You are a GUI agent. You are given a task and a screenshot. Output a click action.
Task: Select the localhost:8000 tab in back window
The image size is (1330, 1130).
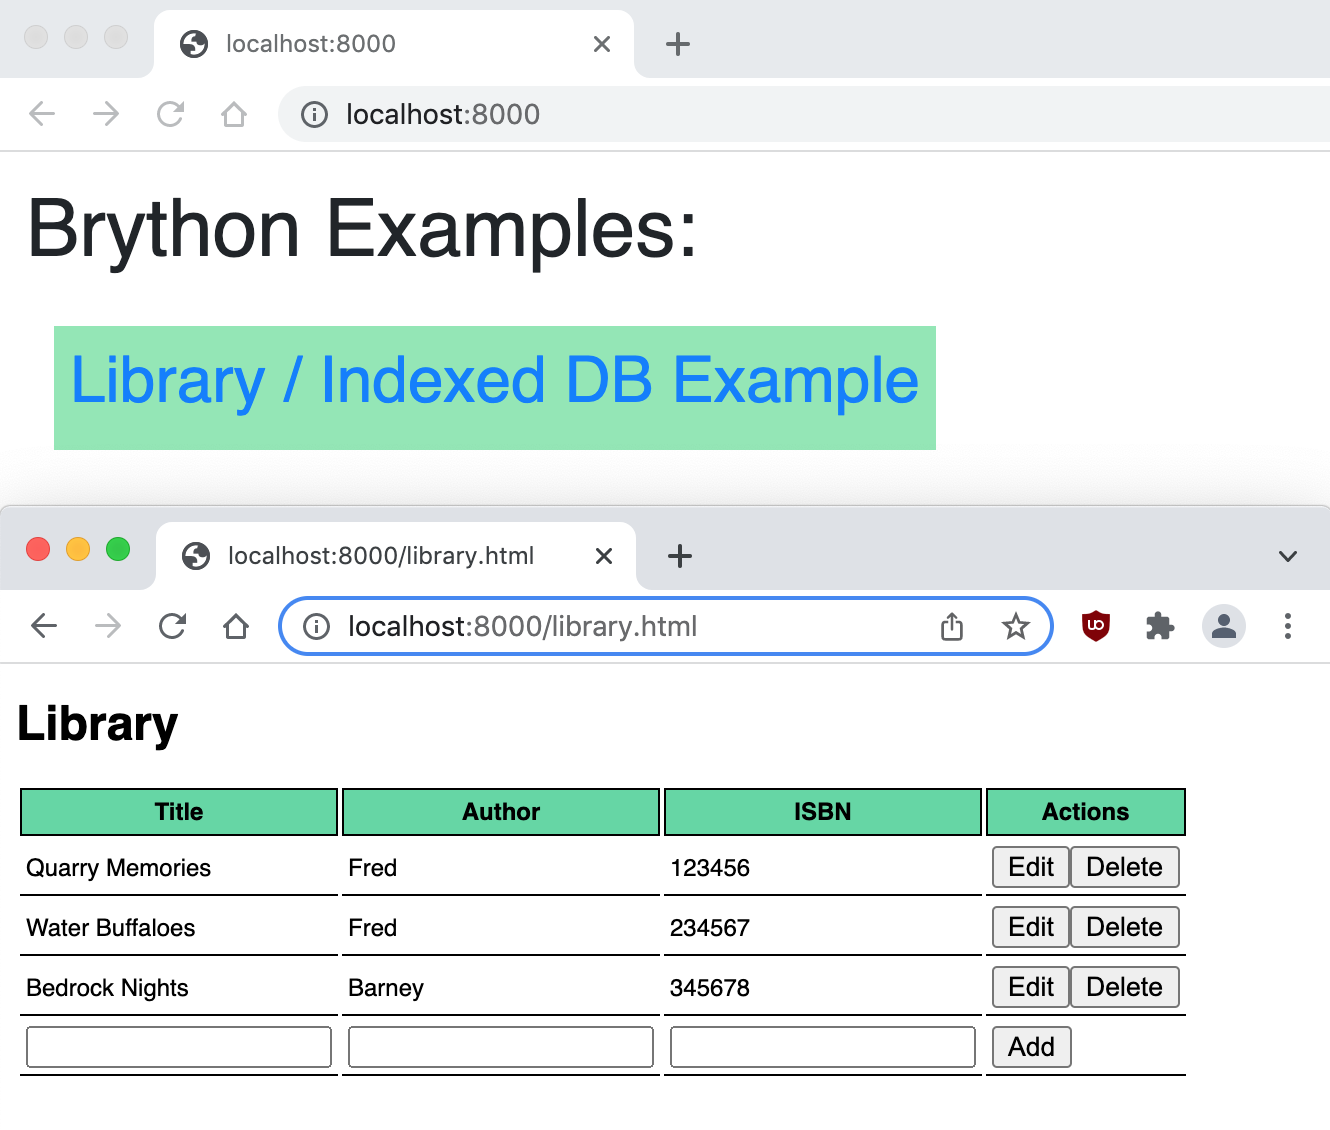(x=394, y=44)
